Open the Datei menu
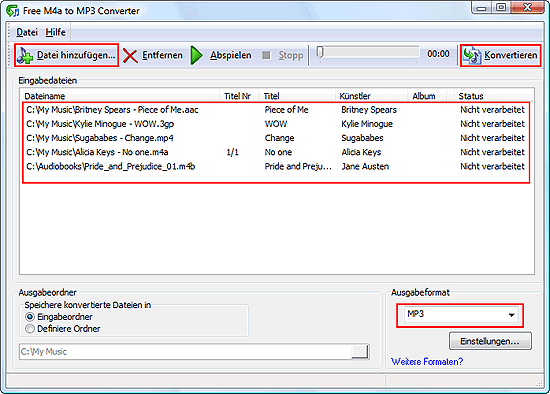 coord(27,32)
